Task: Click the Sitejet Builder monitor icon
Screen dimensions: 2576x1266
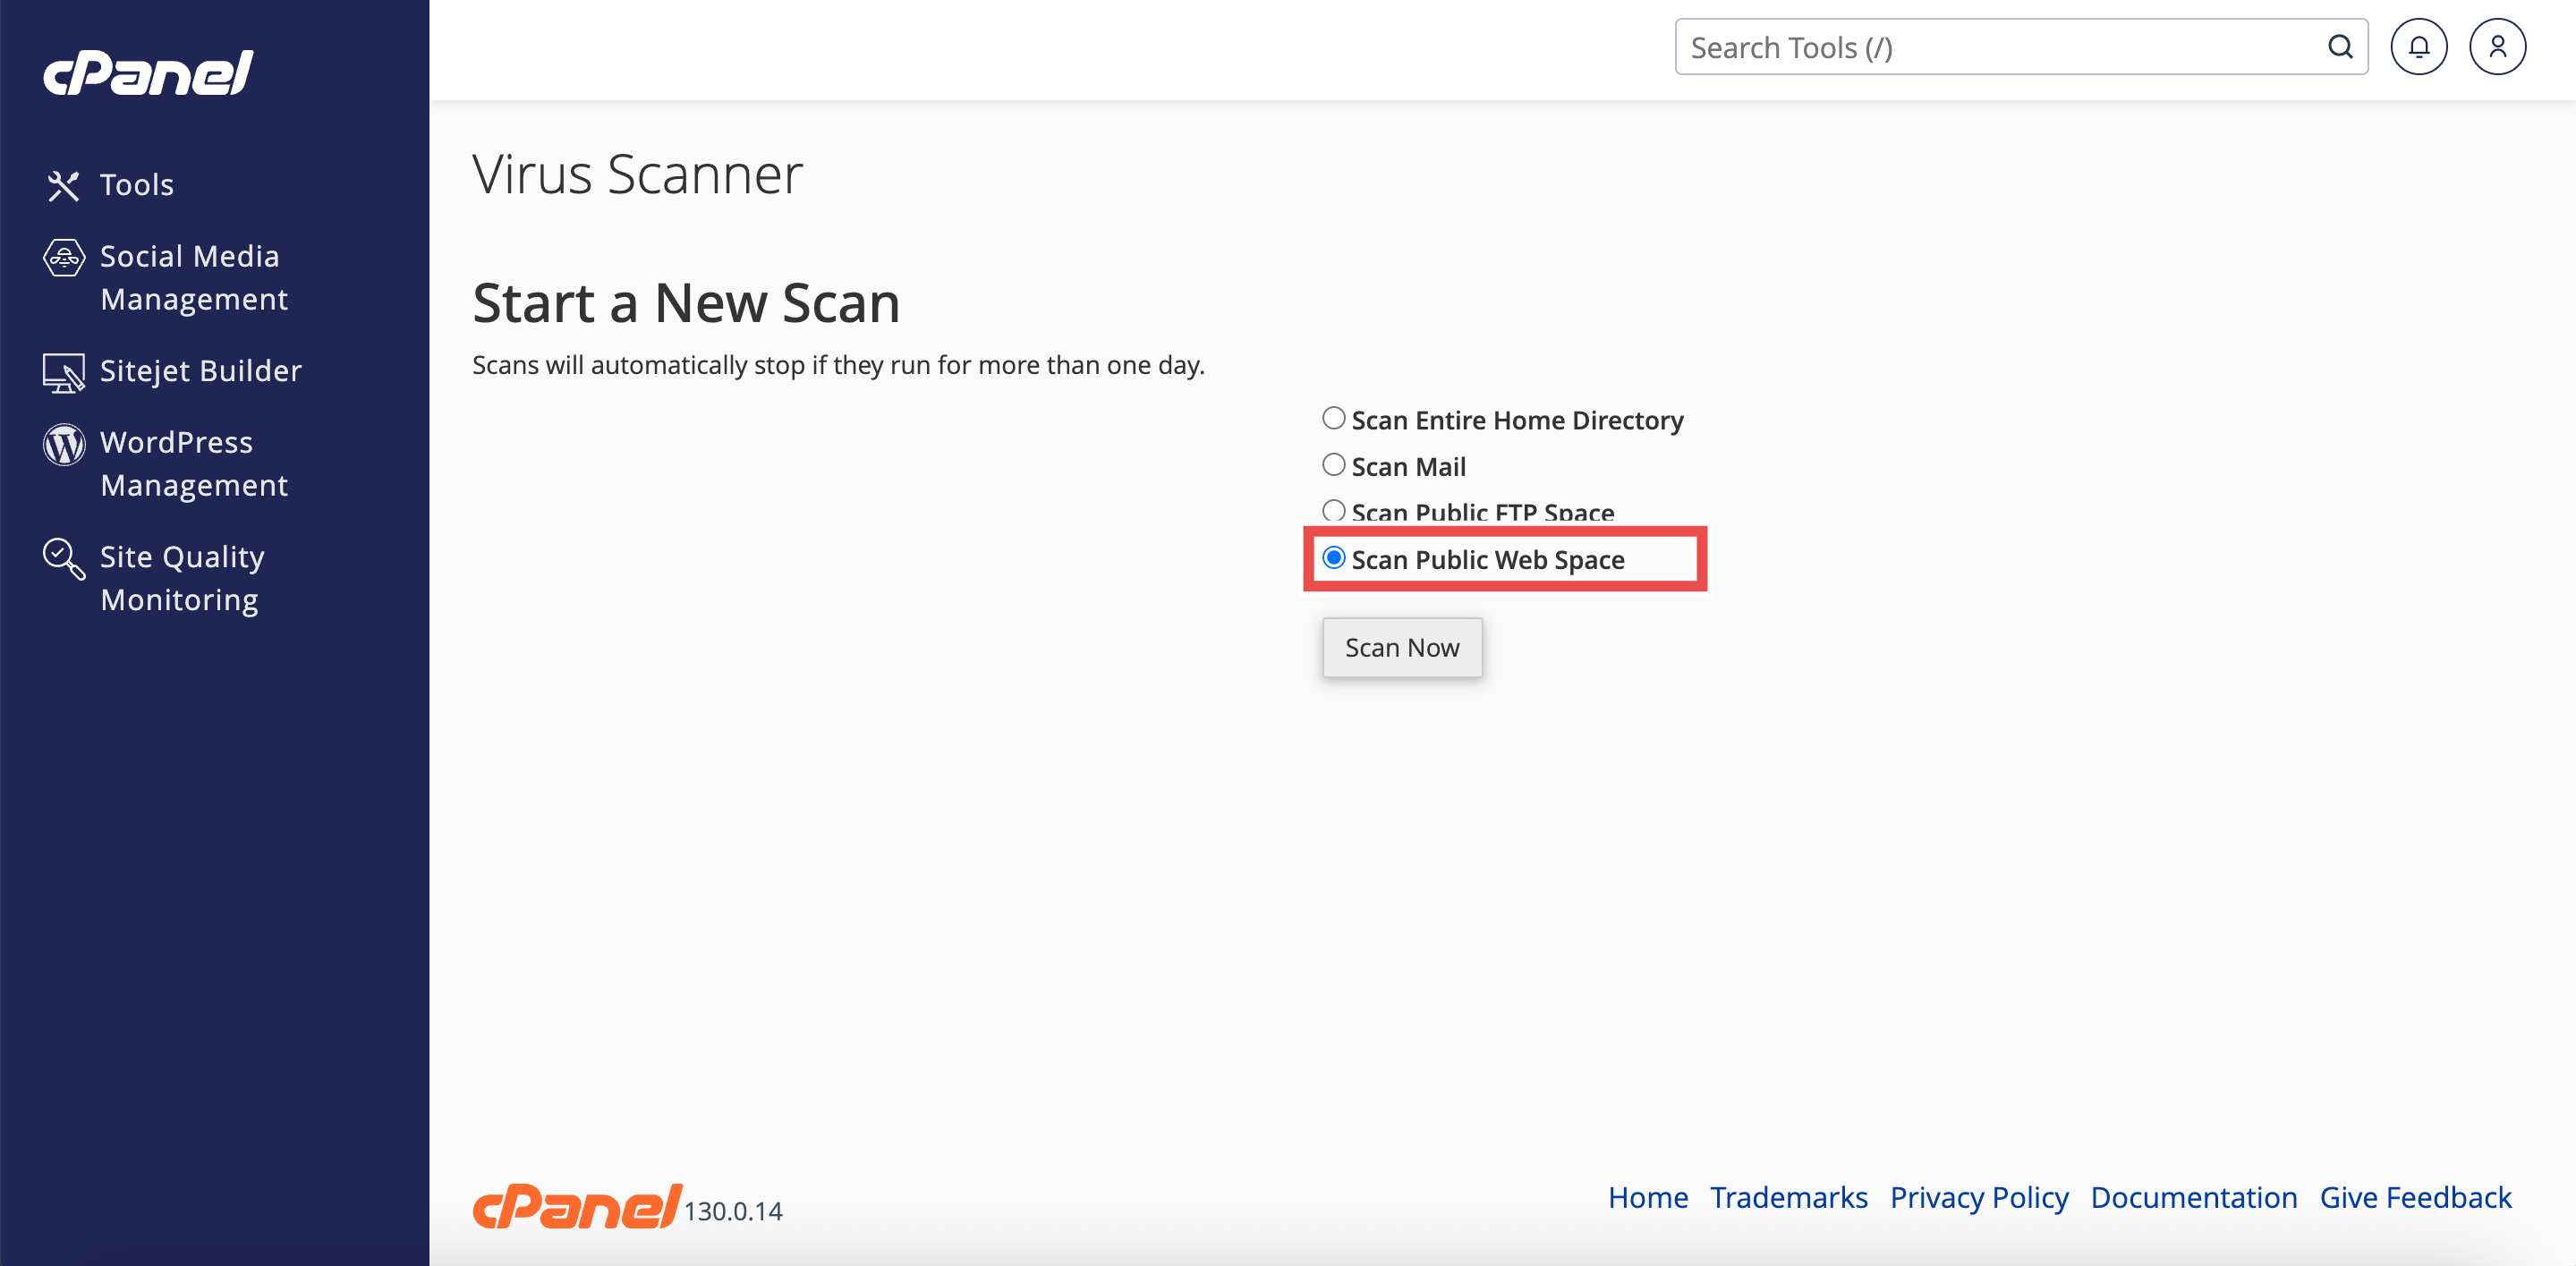Action: 63,372
